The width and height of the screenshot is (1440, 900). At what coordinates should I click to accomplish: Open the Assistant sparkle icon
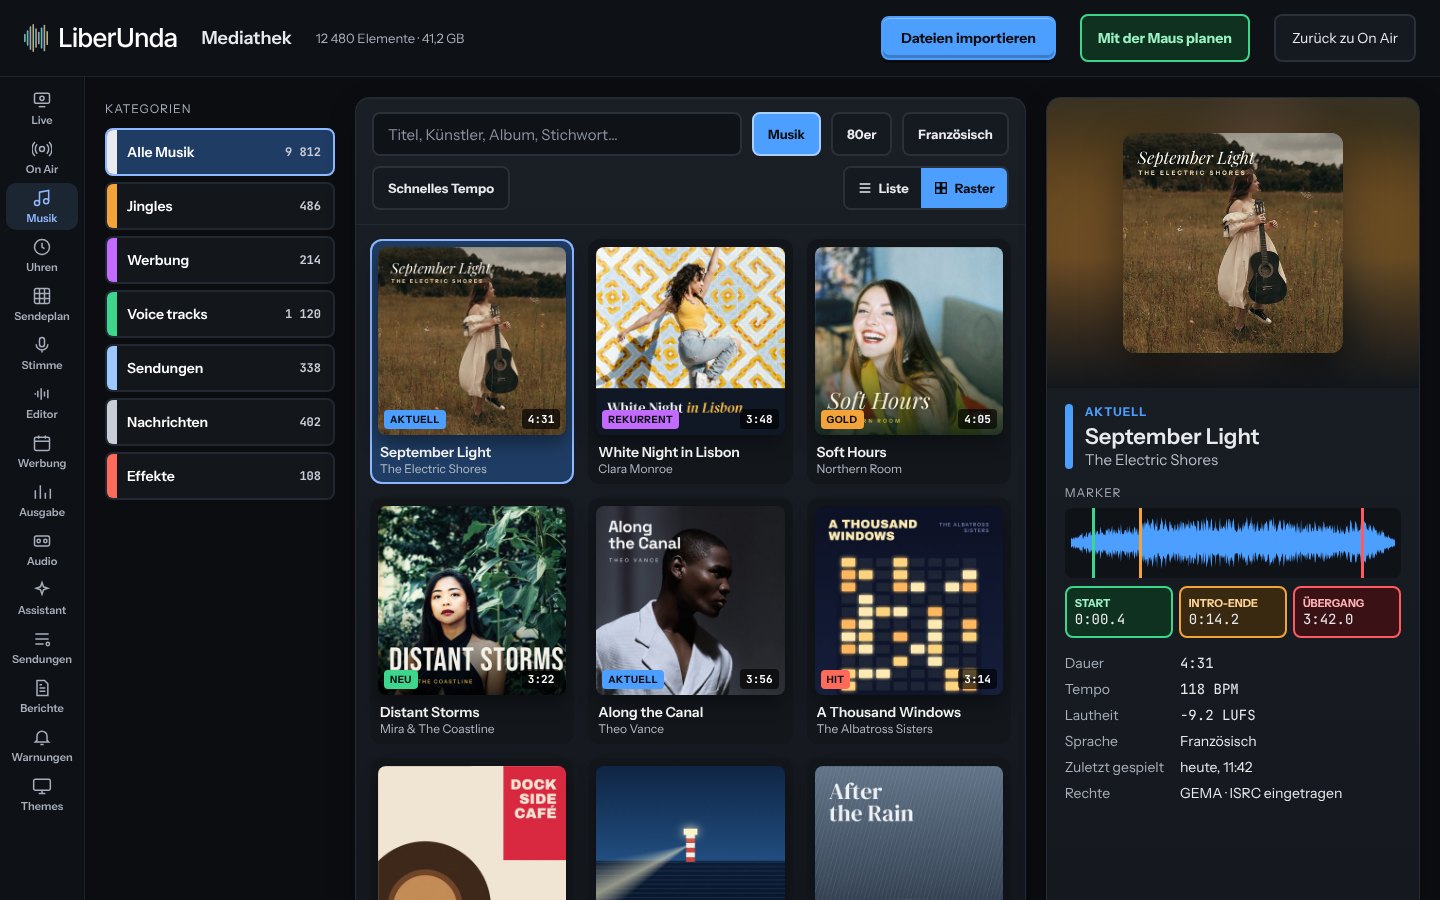coord(42,598)
